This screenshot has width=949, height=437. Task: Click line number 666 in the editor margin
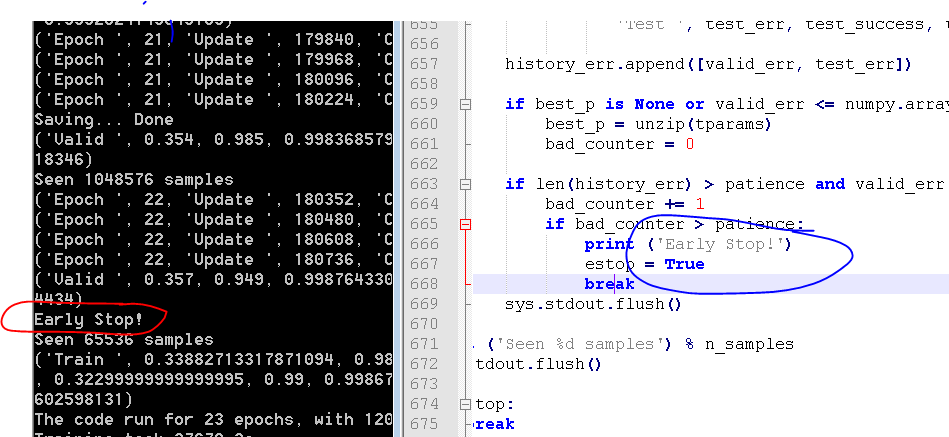[424, 244]
